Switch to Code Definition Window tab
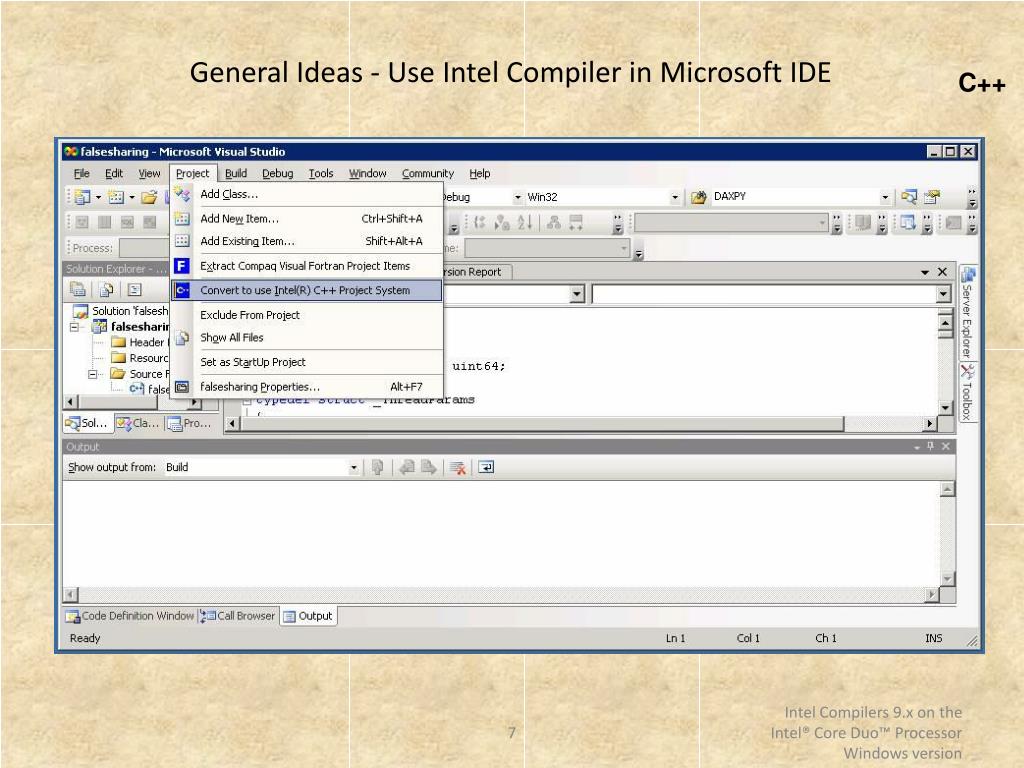Viewport: 1024px width, 768px height. (x=130, y=616)
